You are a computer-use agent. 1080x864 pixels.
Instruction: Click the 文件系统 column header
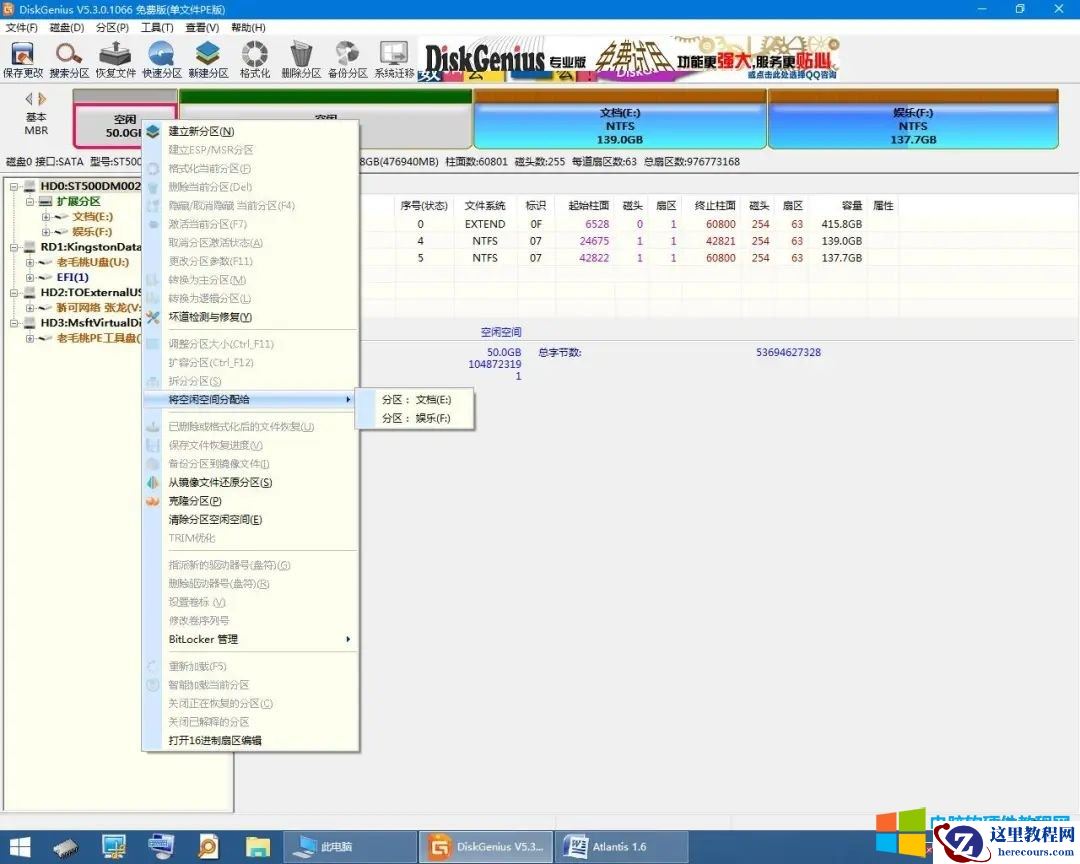point(485,205)
